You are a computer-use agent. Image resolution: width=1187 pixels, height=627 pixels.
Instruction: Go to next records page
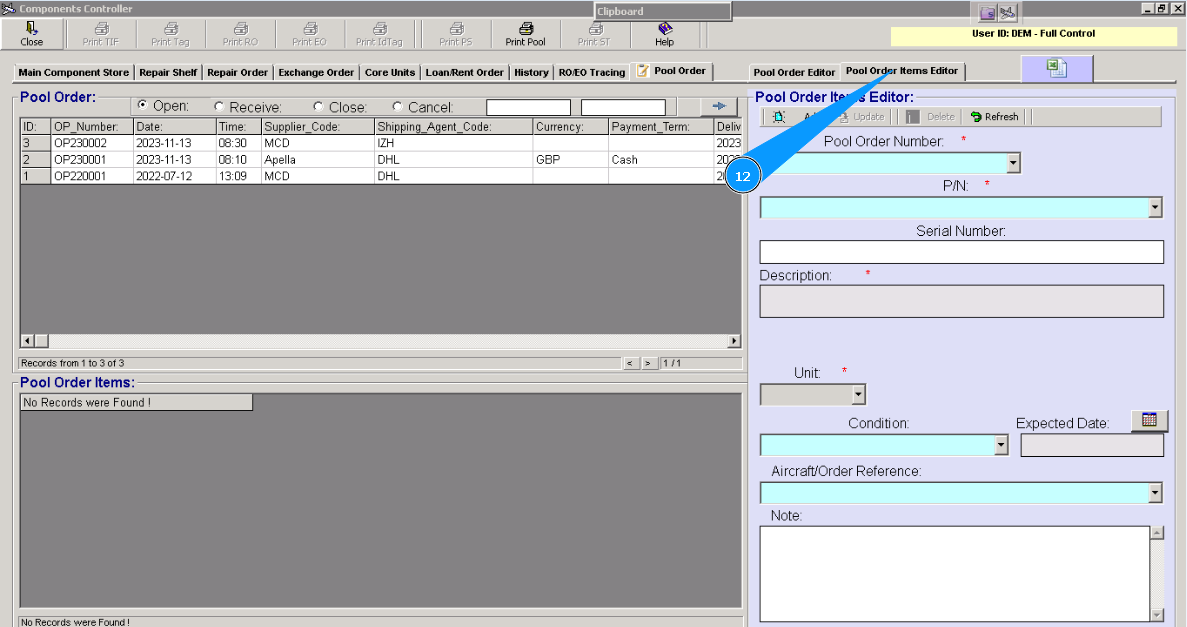(x=648, y=363)
